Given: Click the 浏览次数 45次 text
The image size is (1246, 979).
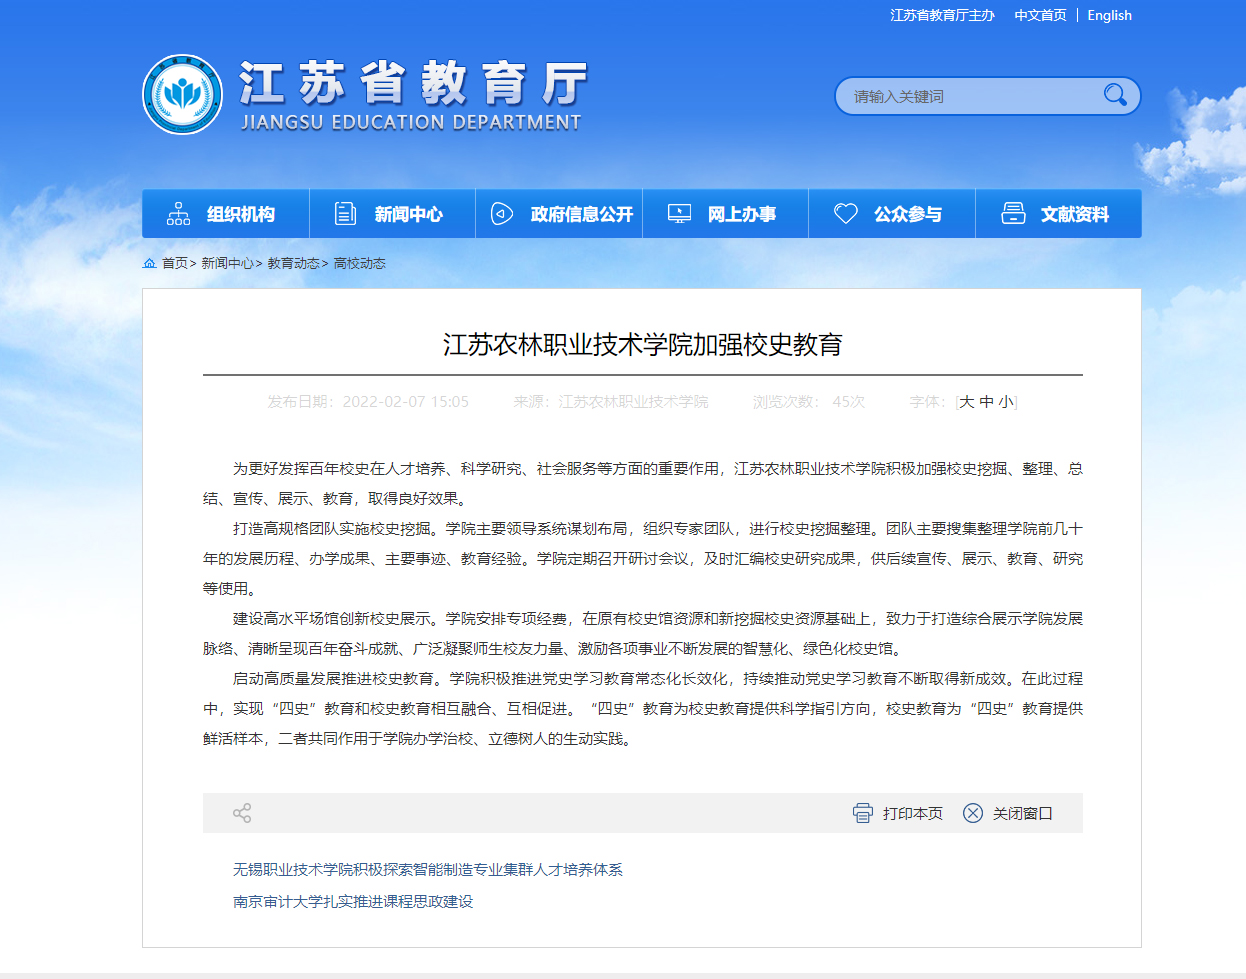Looking at the screenshot, I should coord(809,402).
